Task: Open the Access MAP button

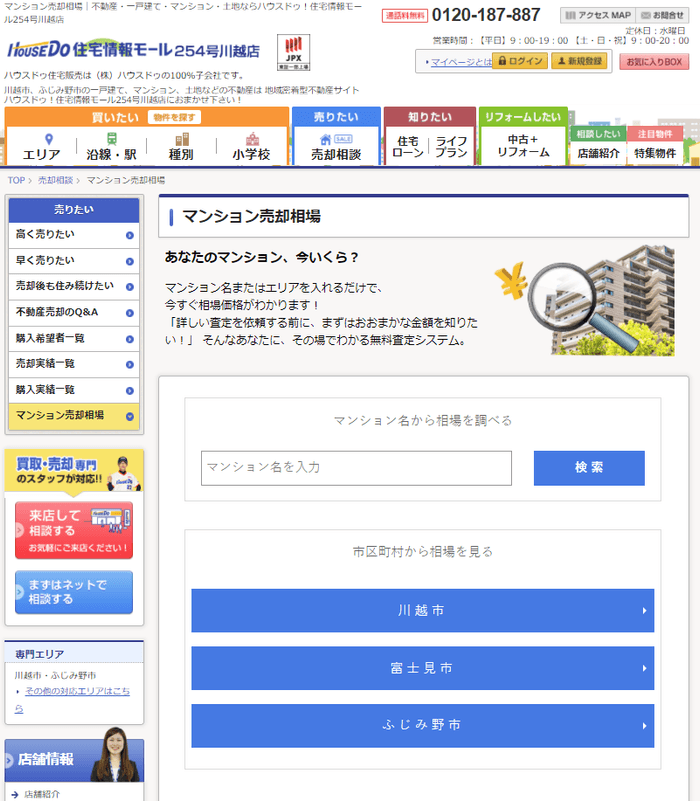Action: [596, 15]
